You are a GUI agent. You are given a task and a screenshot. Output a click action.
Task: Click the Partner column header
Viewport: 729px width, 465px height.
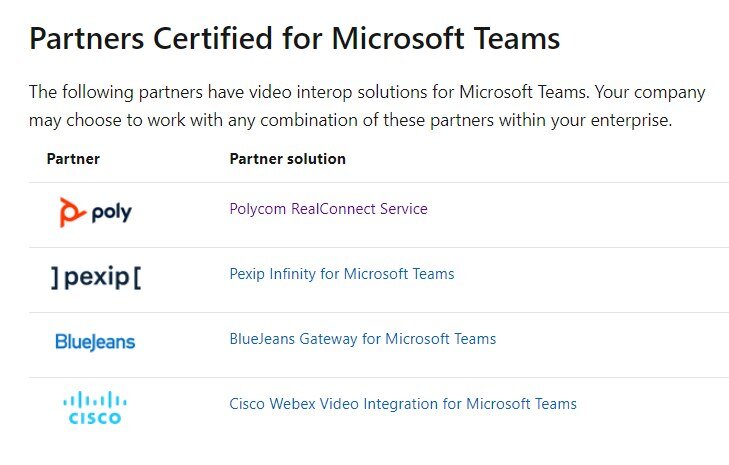point(73,158)
